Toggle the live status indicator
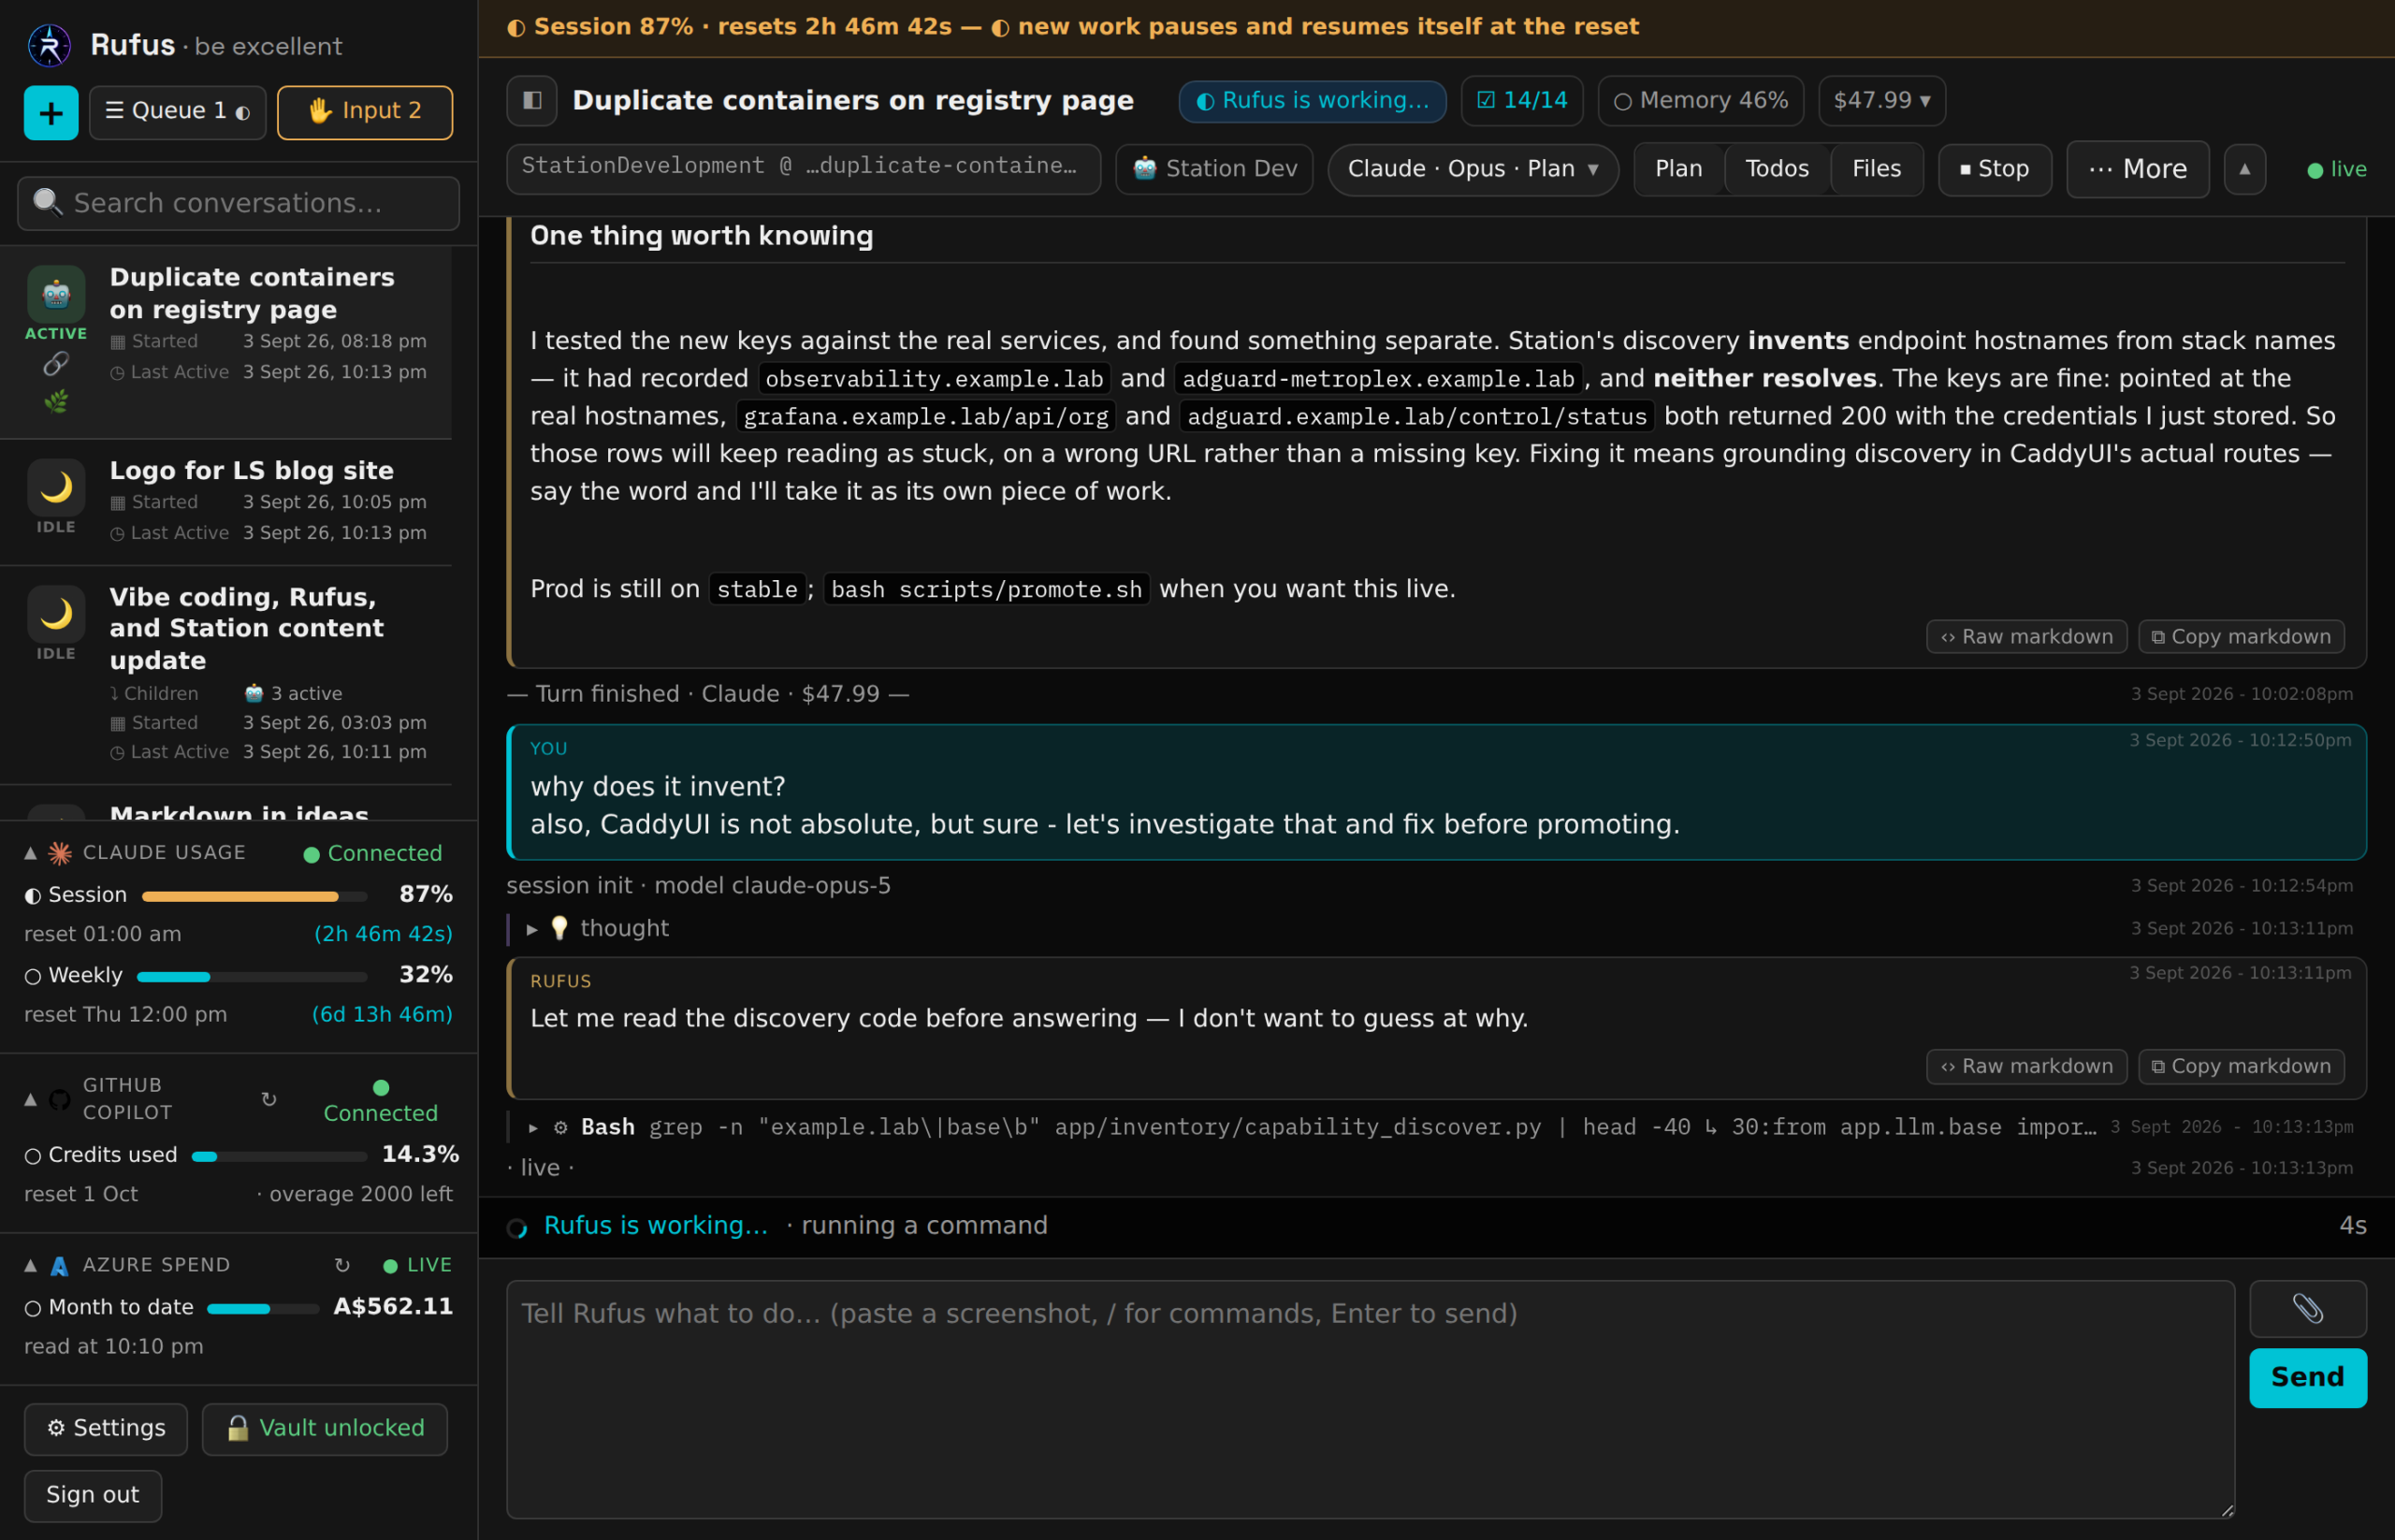The width and height of the screenshot is (2395, 1540). coord(2335,170)
